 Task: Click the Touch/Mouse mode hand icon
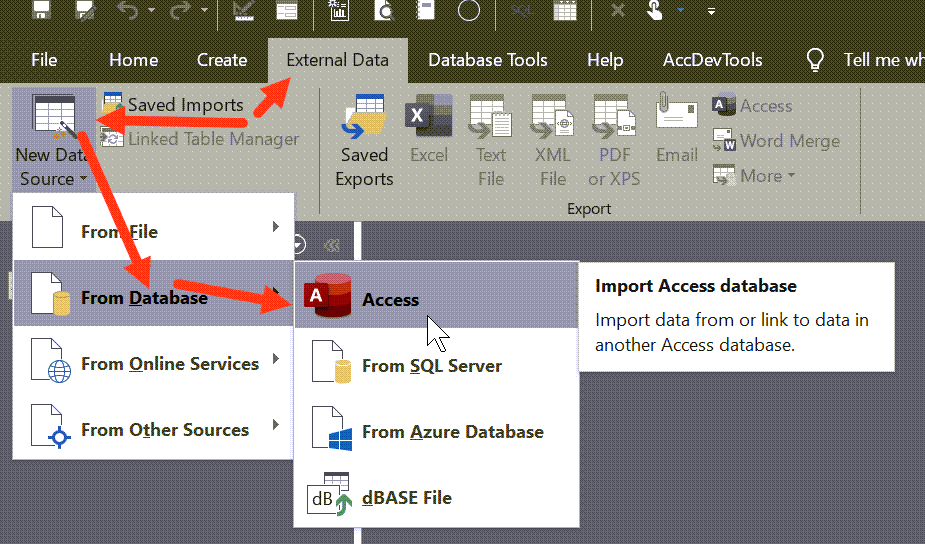pos(655,10)
